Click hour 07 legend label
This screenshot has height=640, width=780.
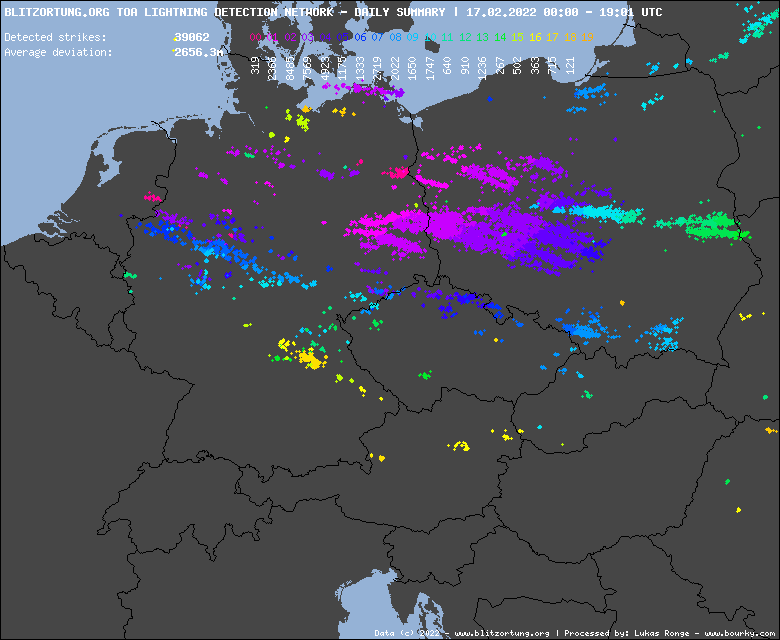(x=378, y=37)
